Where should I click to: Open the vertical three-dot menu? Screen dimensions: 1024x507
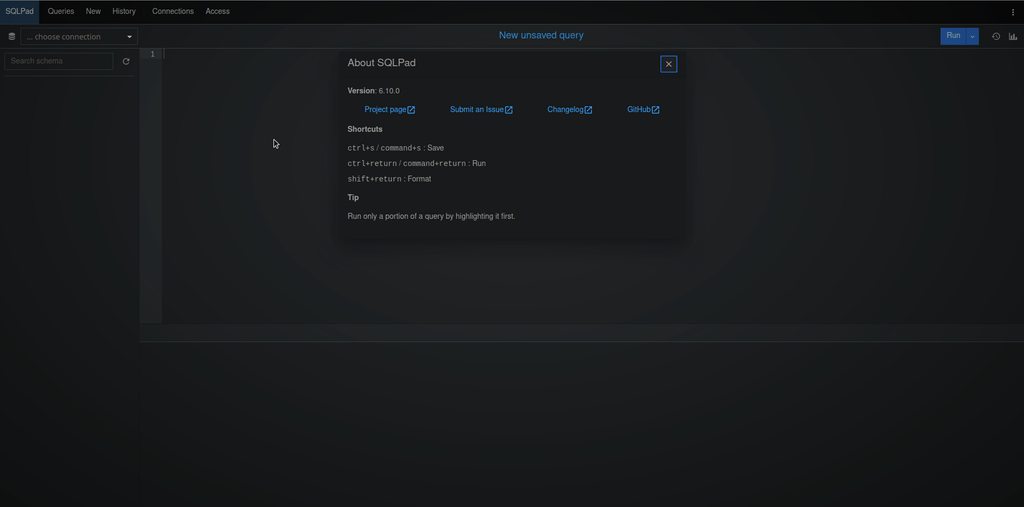1013,12
